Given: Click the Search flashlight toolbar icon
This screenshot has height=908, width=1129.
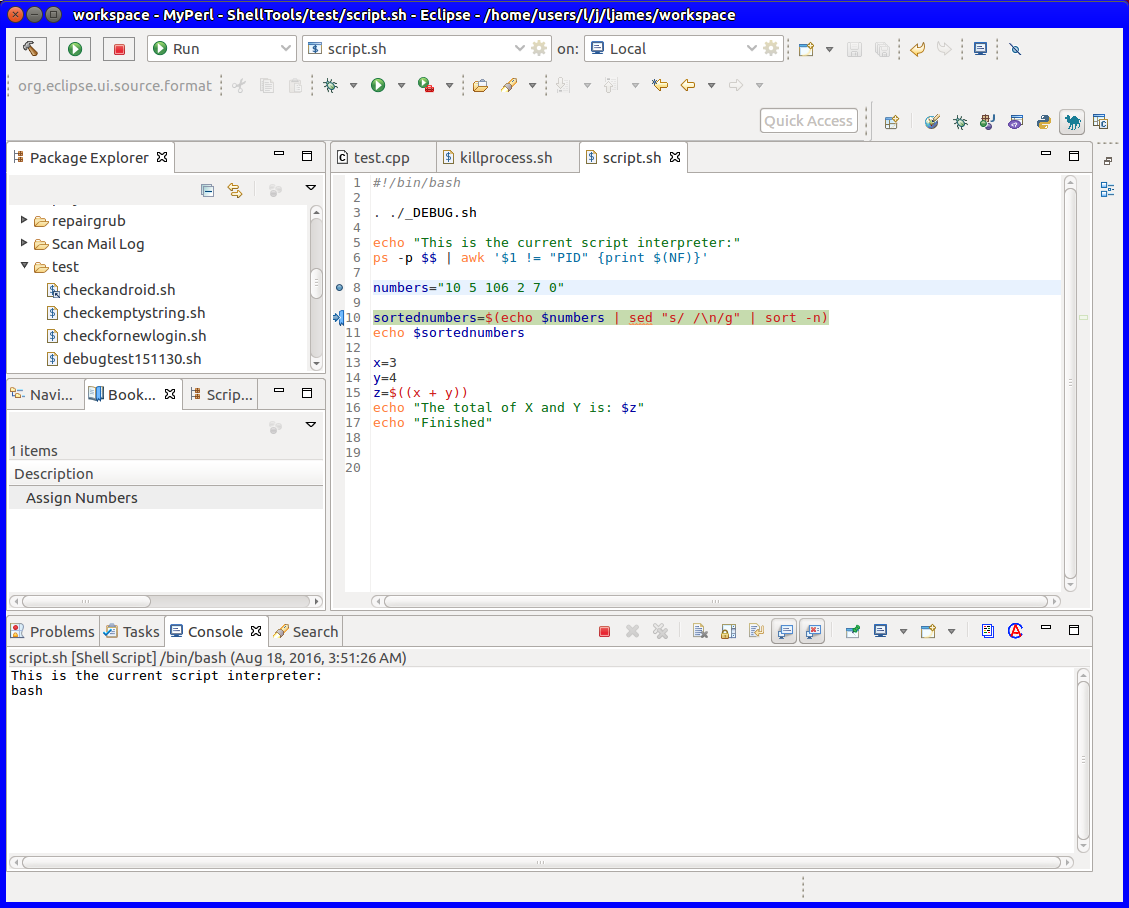Looking at the screenshot, I should 509,86.
